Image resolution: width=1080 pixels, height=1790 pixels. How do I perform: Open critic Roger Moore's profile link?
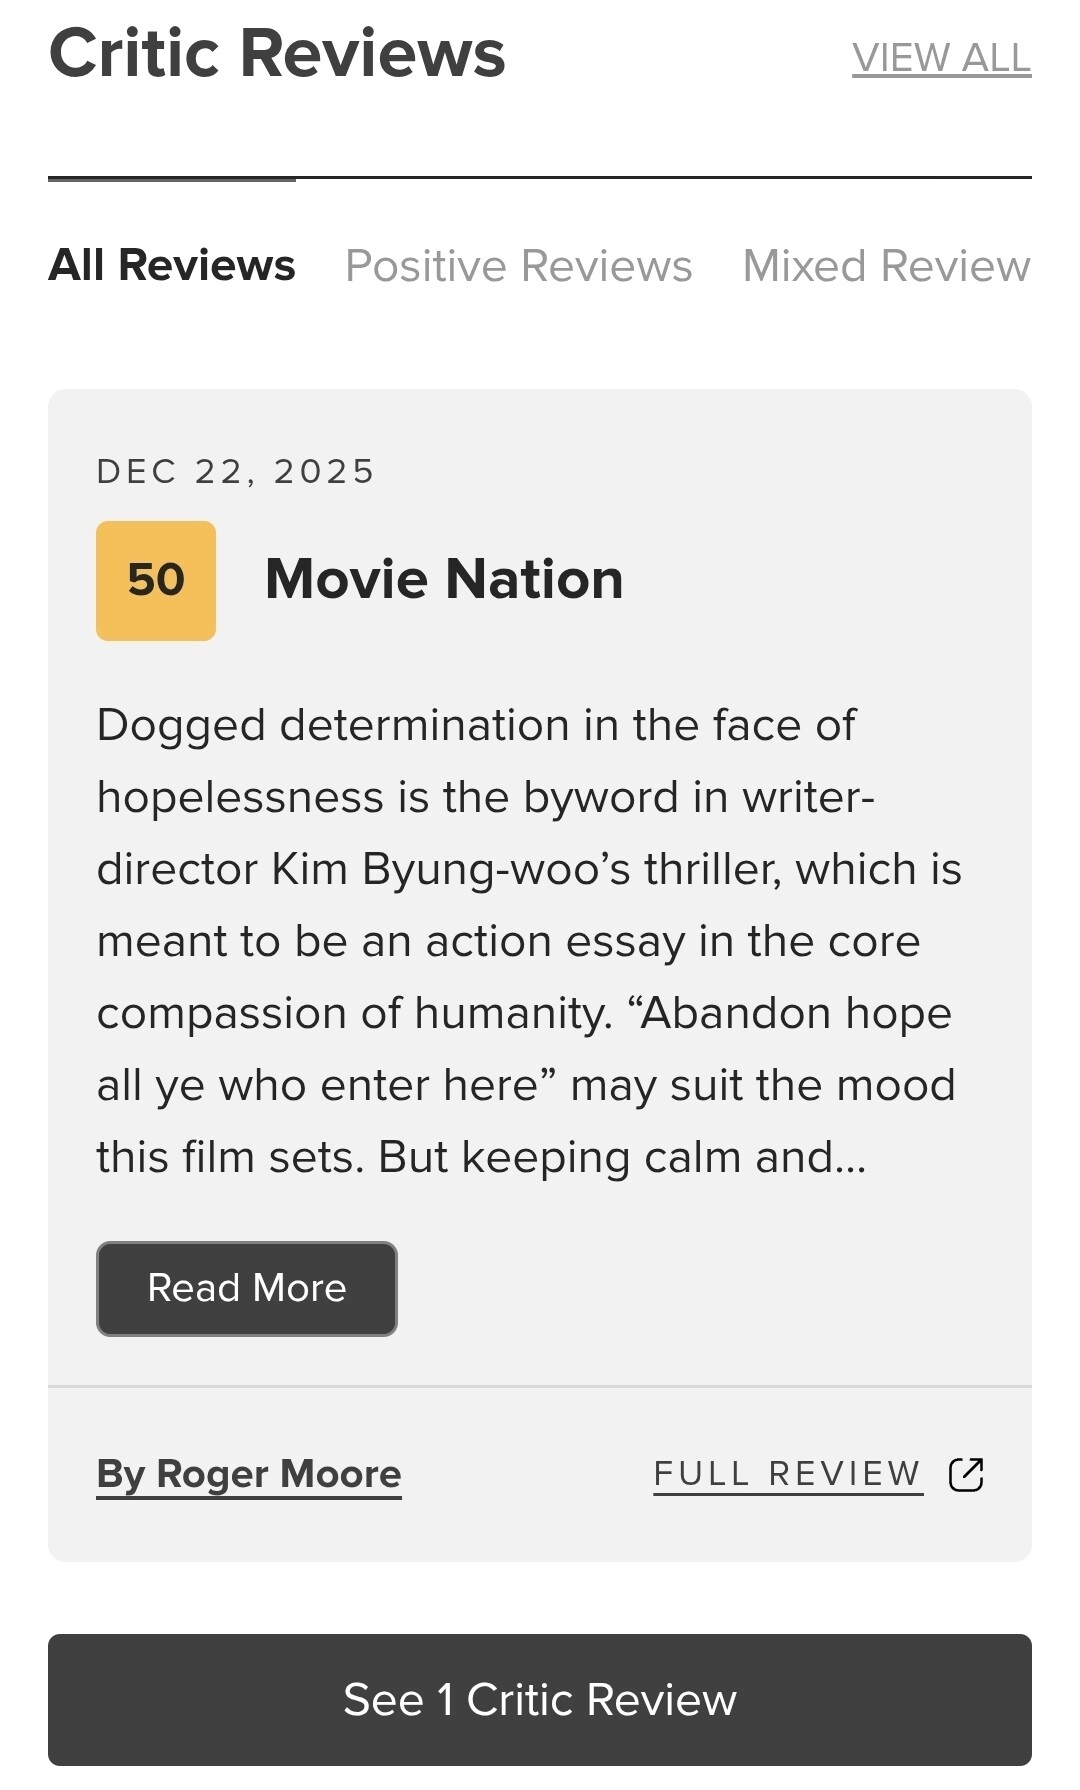[x=249, y=1474]
